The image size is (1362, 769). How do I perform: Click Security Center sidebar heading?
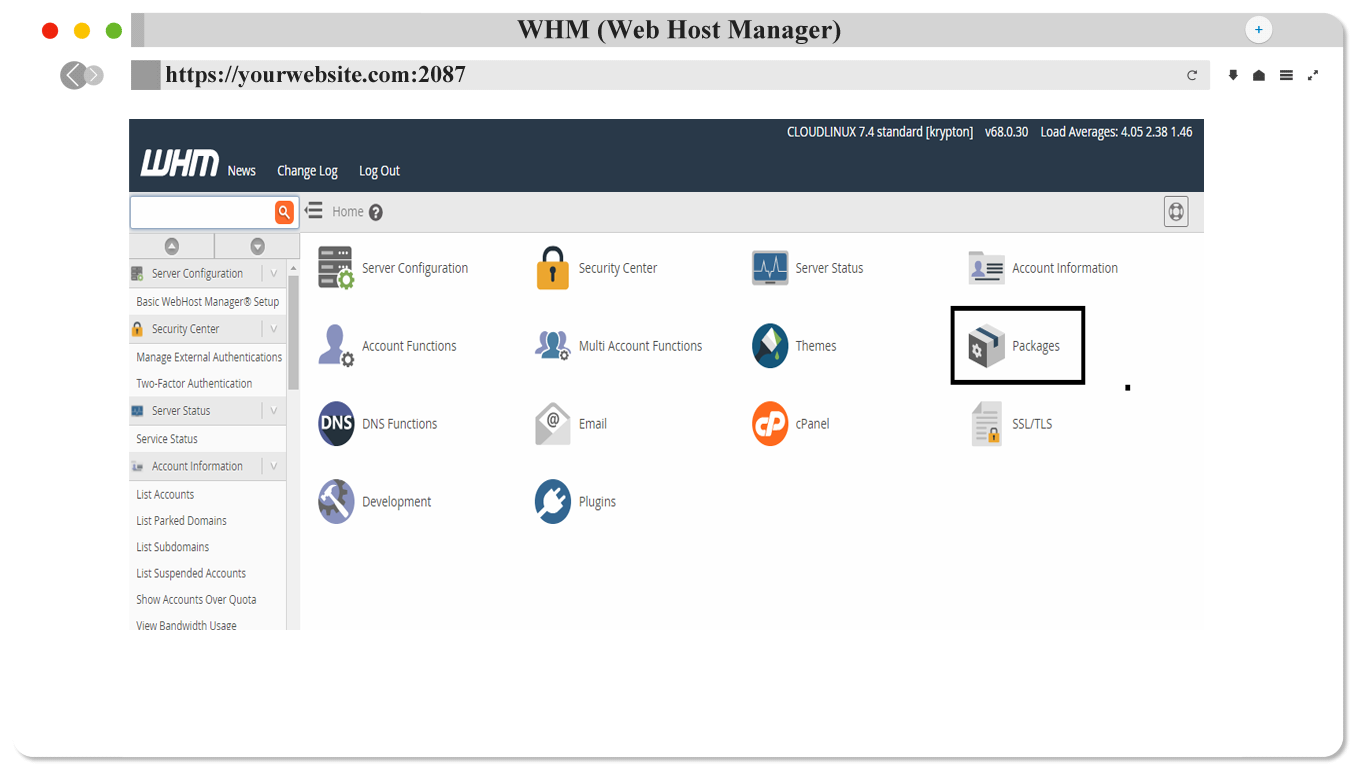[185, 329]
